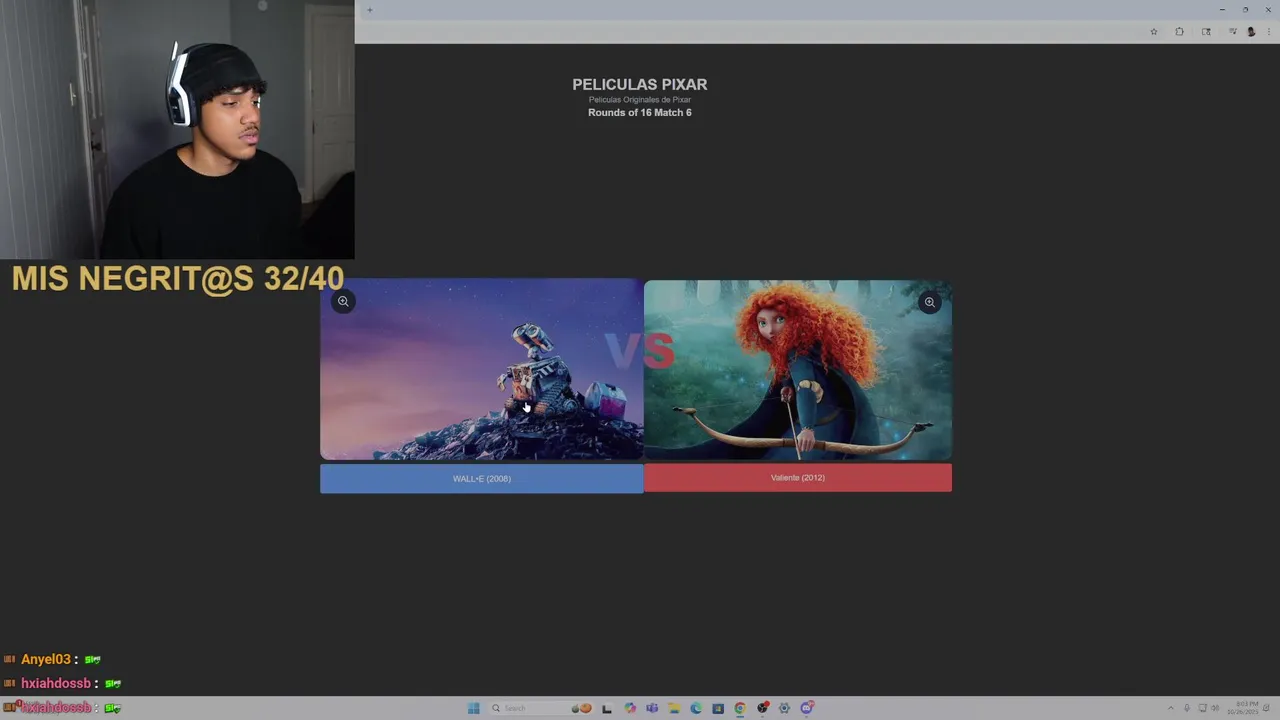Open Microsoft Teams from the taskbar

pos(652,708)
